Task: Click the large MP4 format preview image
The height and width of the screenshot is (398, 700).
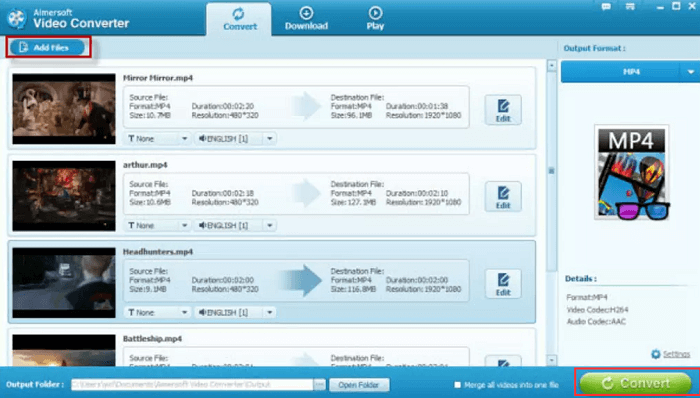Action: [631, 173]
